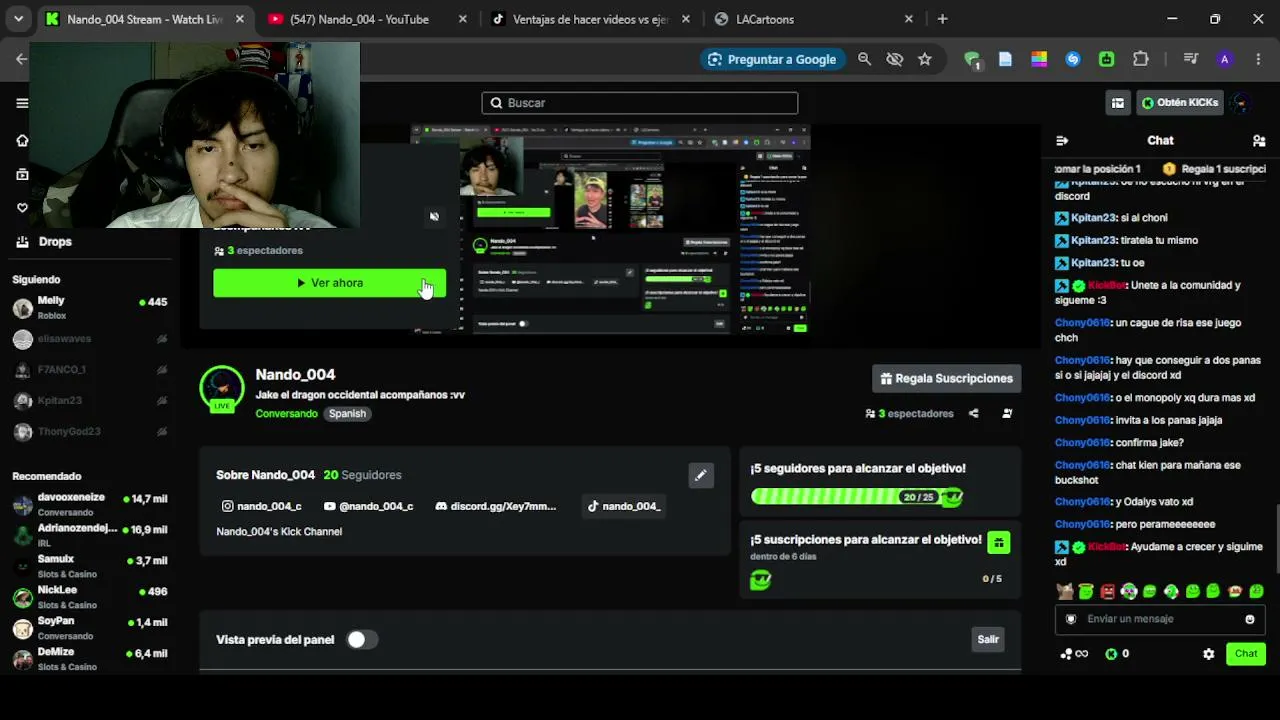Open the profile avatar menu on Kick
This screenshot has height=720, width=1280.
tap(1241, 103)
